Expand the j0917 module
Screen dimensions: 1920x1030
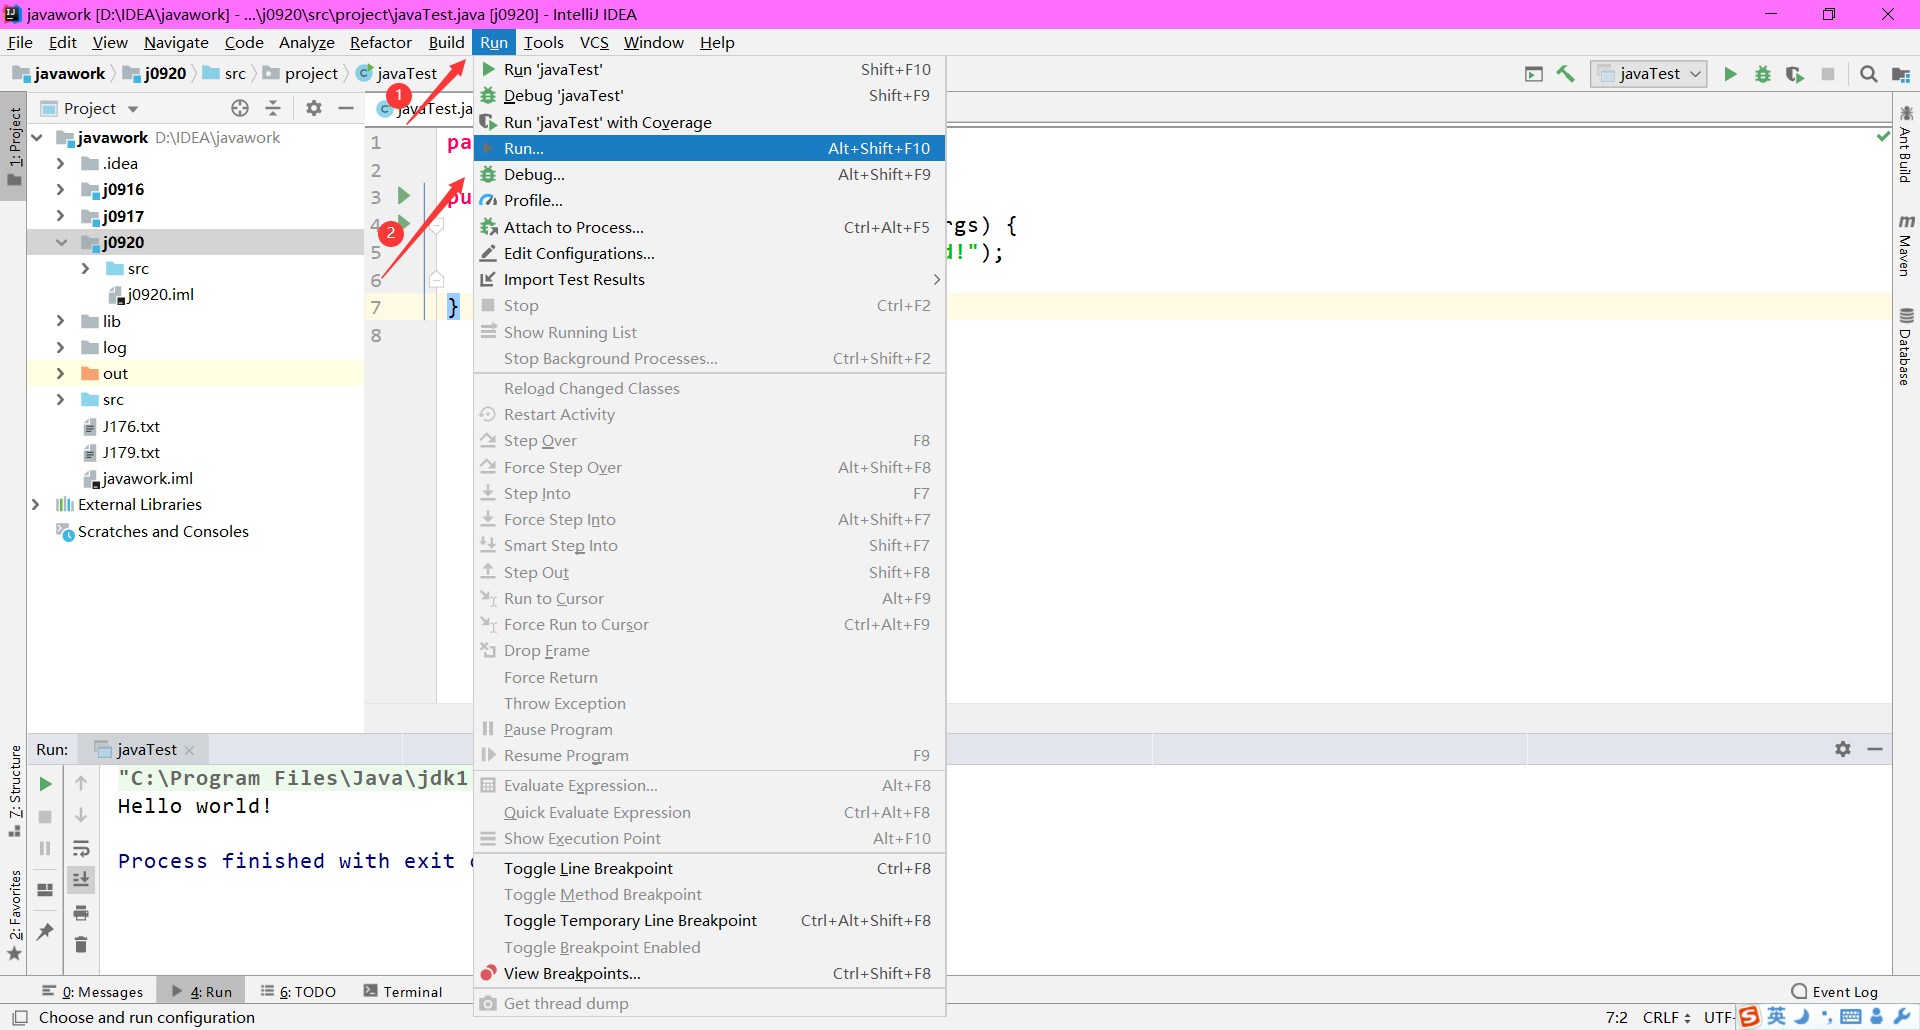60,216
